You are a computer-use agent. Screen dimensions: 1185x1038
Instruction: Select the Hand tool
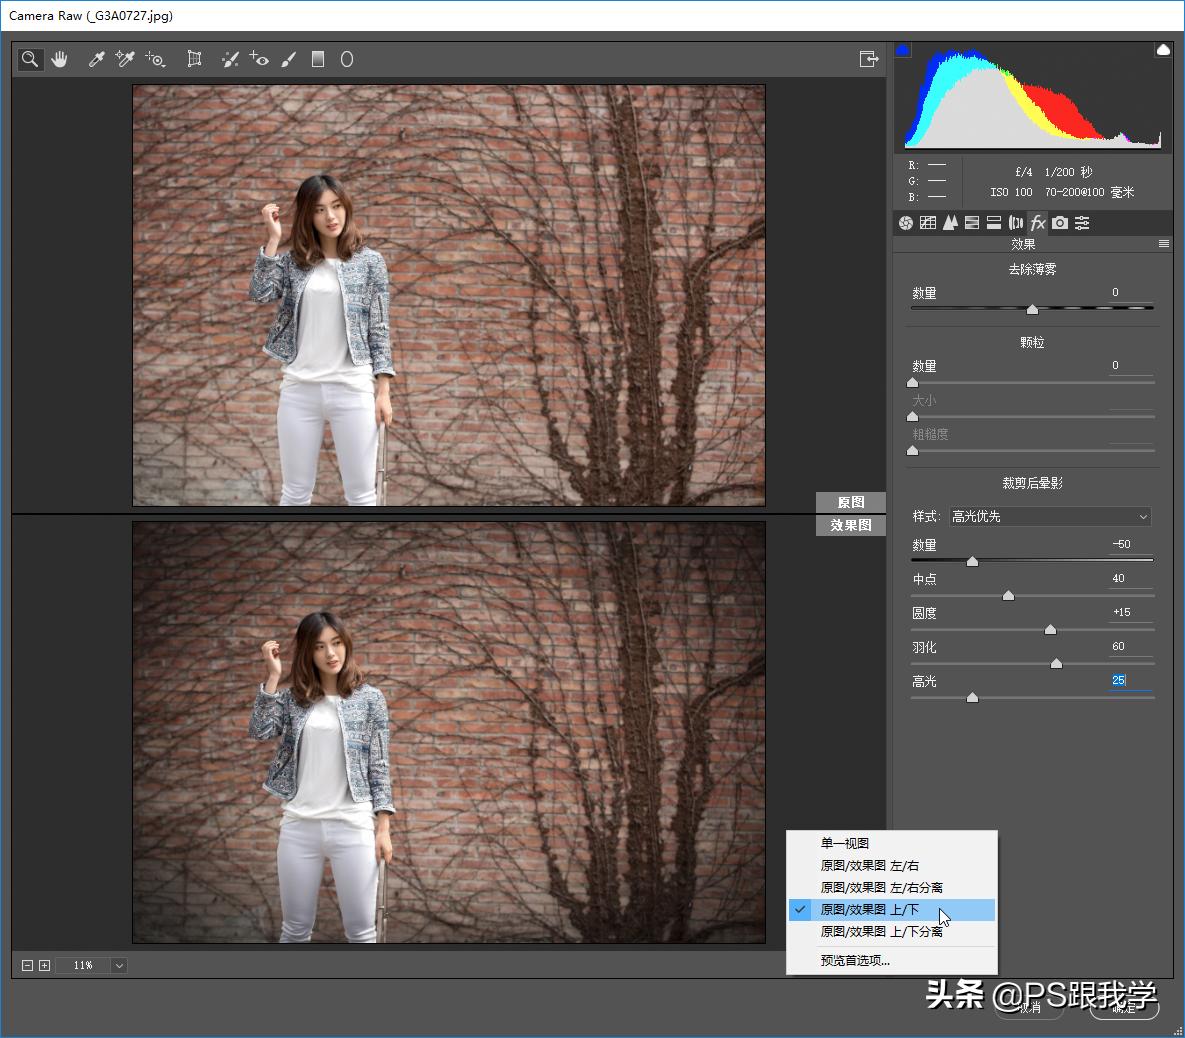pos(59,59)
